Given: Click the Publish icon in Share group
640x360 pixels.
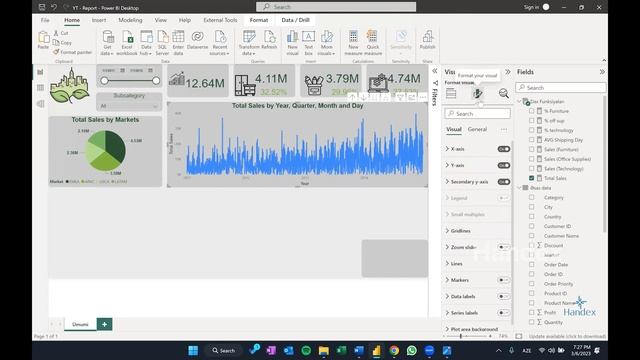Looking at the screenshot, I should (x=427, y=37).
